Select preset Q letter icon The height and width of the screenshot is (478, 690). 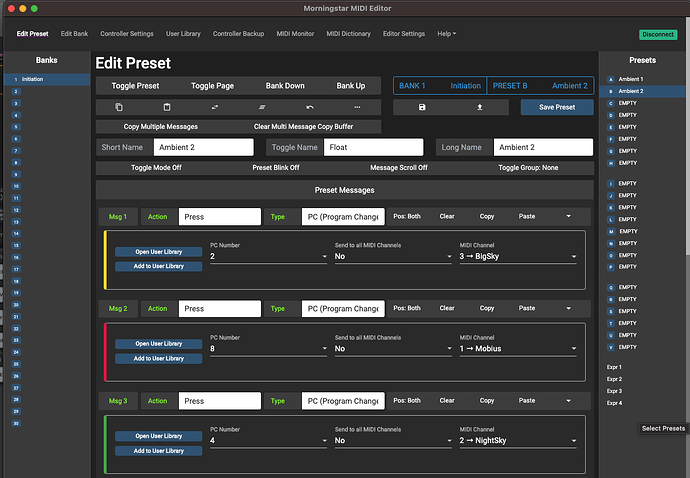pos(610,287)
